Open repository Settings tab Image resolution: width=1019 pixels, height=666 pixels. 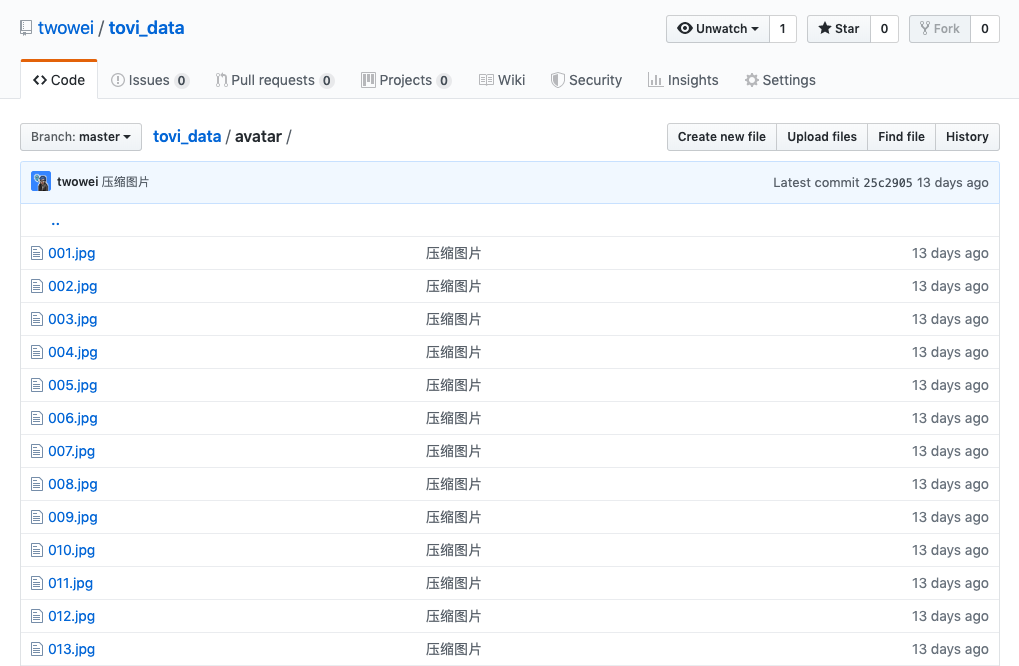click(780, 80)
